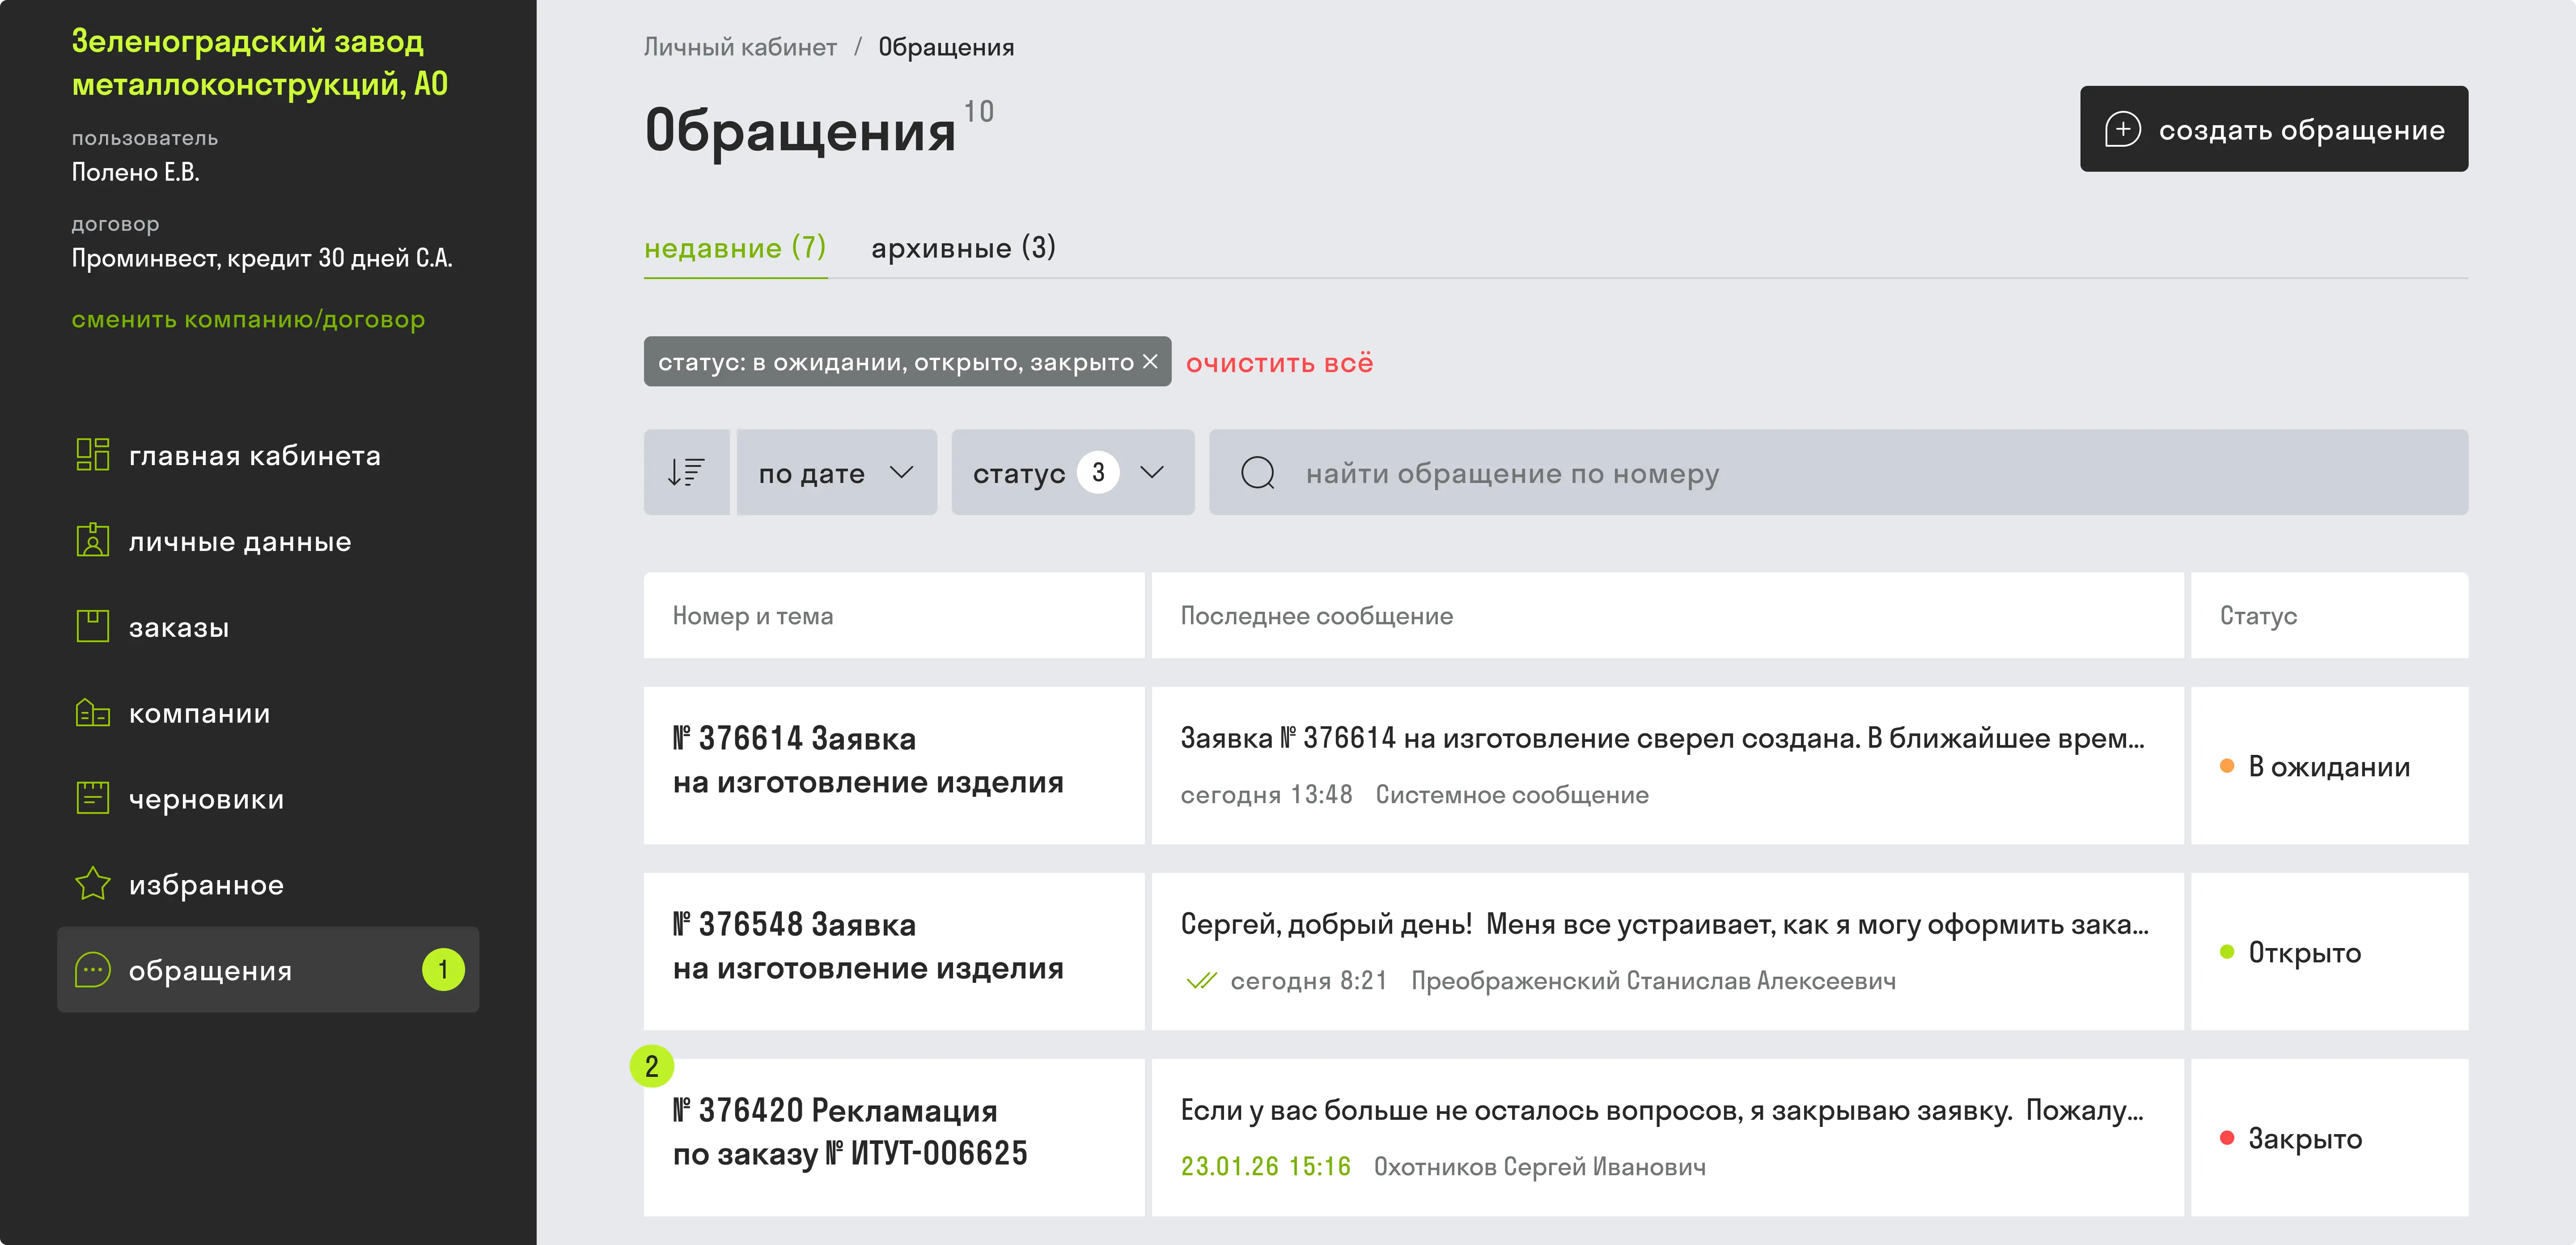Click the найти обращение по номеру field
Image resolution: width=2576 pixels, height=1245 pixels.
click(x=1838, y=472)
